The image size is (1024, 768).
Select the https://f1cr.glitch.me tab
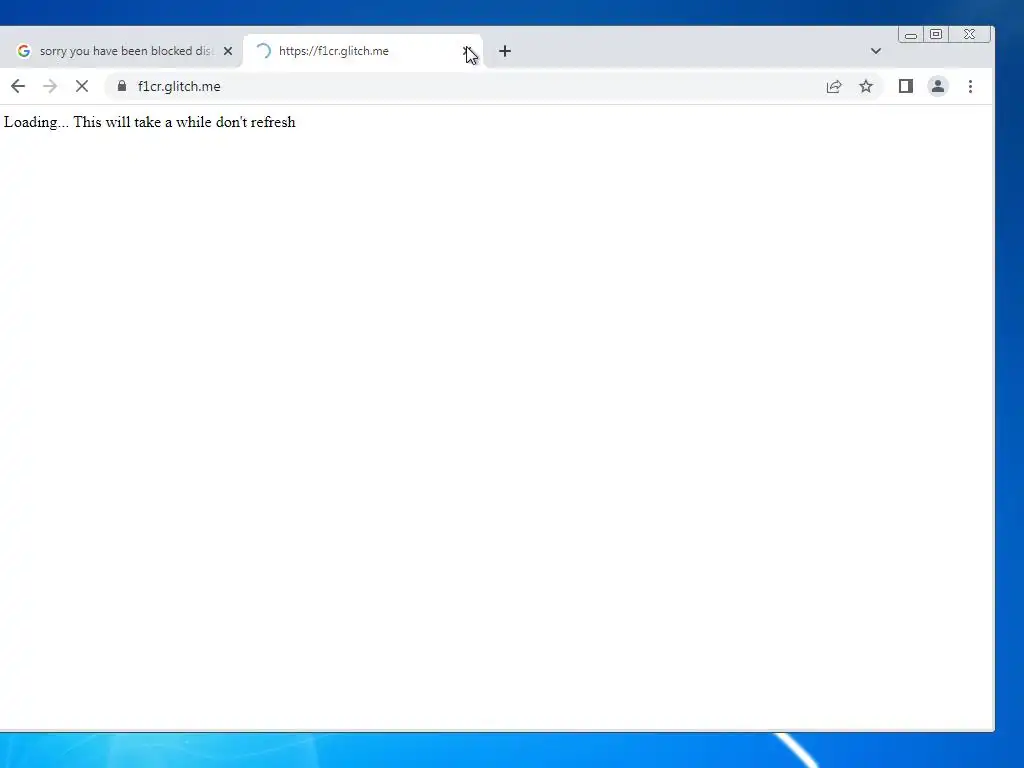(x=362, y=51)
